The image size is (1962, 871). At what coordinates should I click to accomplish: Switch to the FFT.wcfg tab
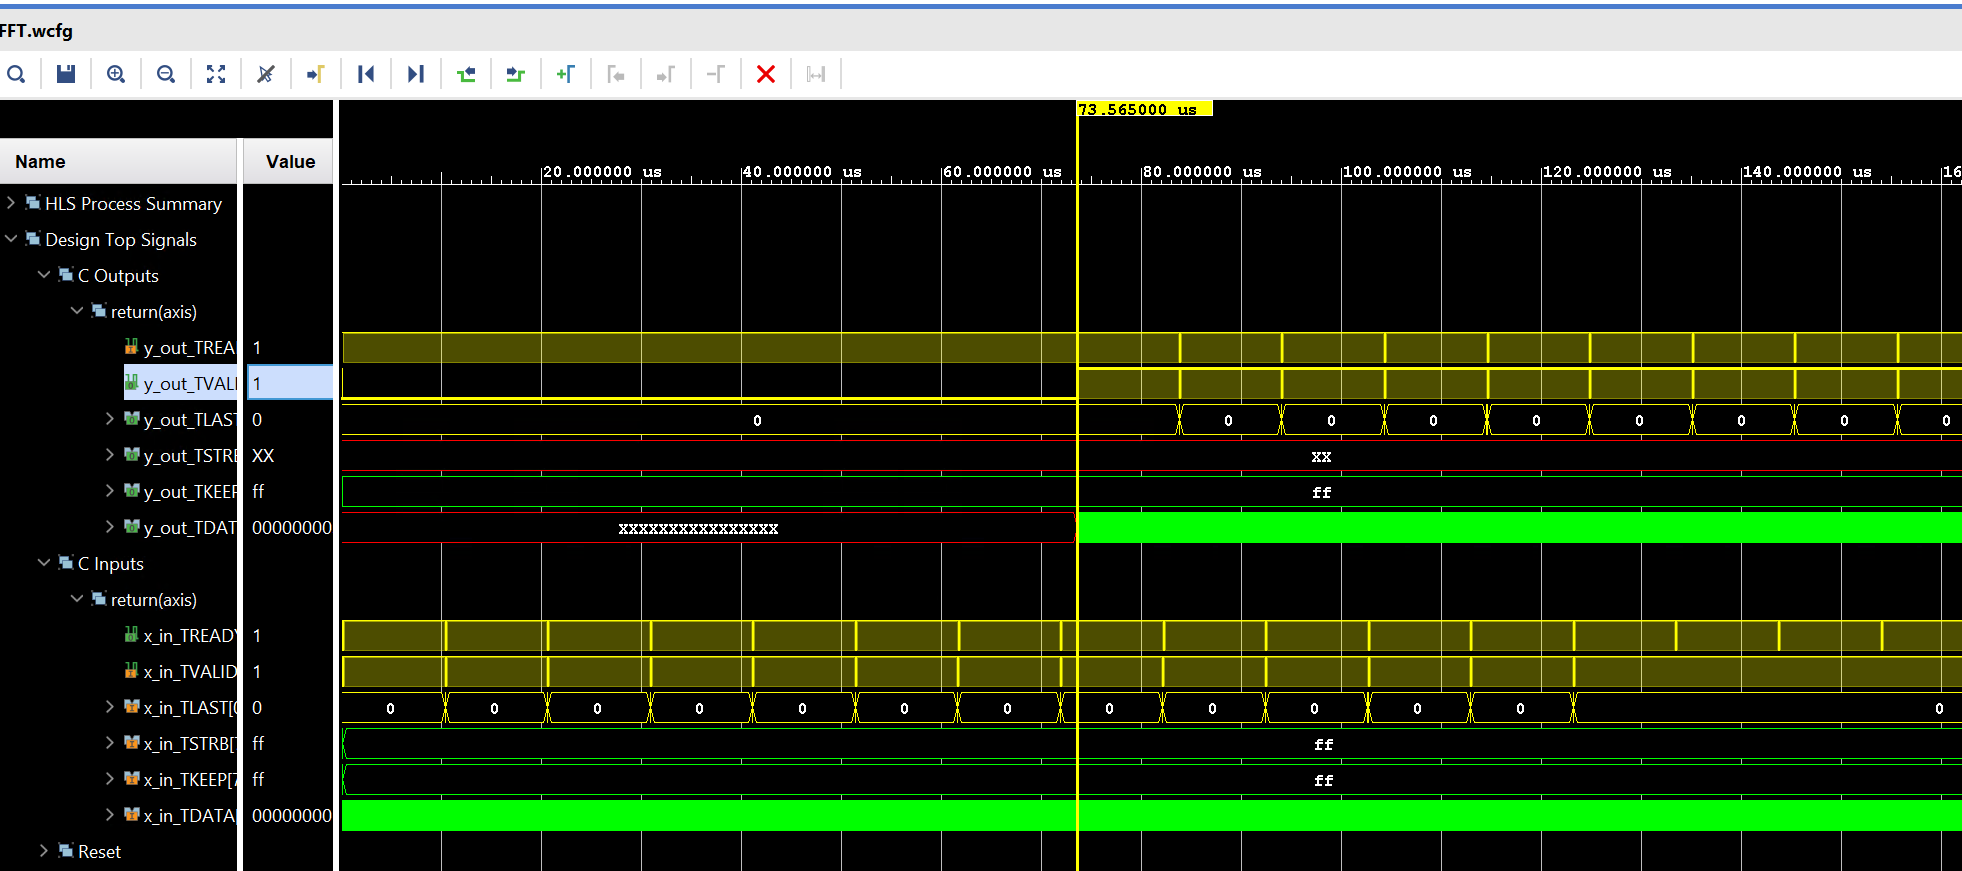(36, 31)
